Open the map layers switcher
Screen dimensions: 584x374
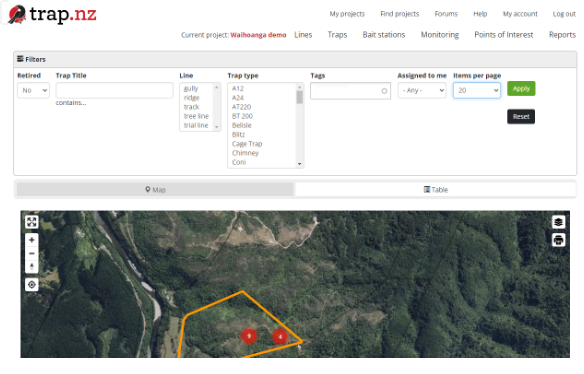click(x=558, y=222)
